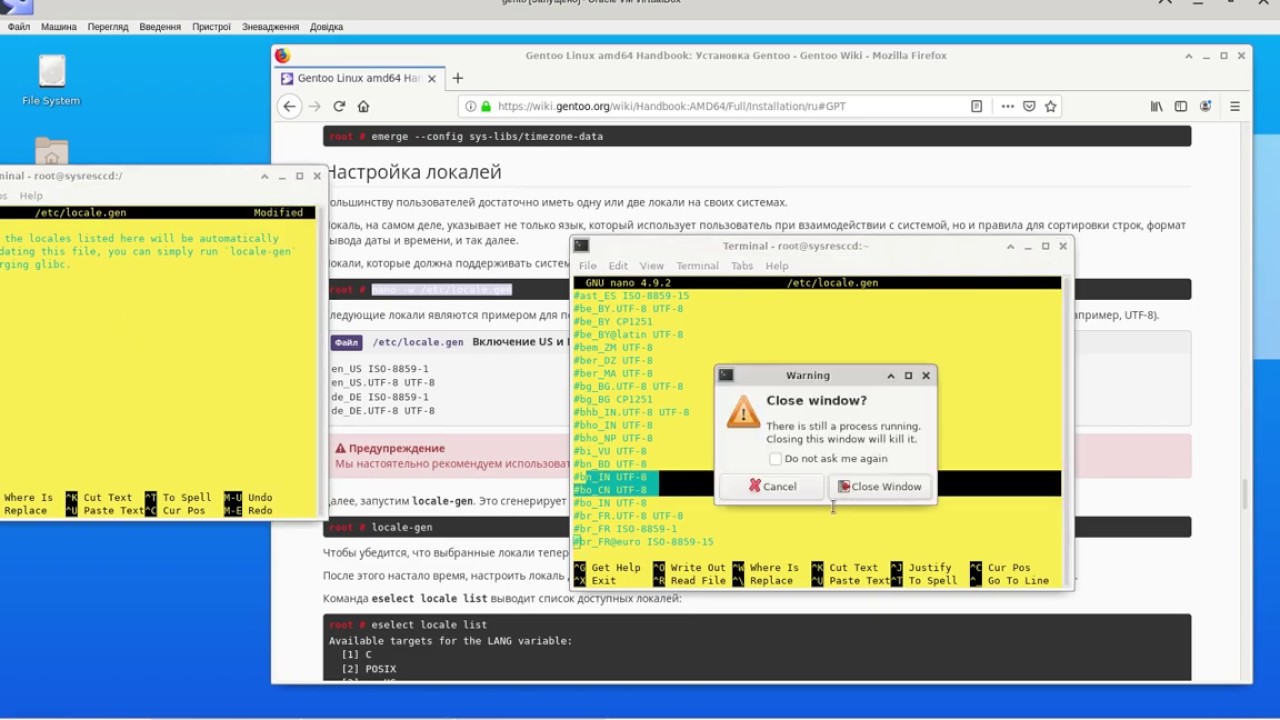Open Help menu in front terminal
The image size is (1280, 720).
(x=777, y=266)
